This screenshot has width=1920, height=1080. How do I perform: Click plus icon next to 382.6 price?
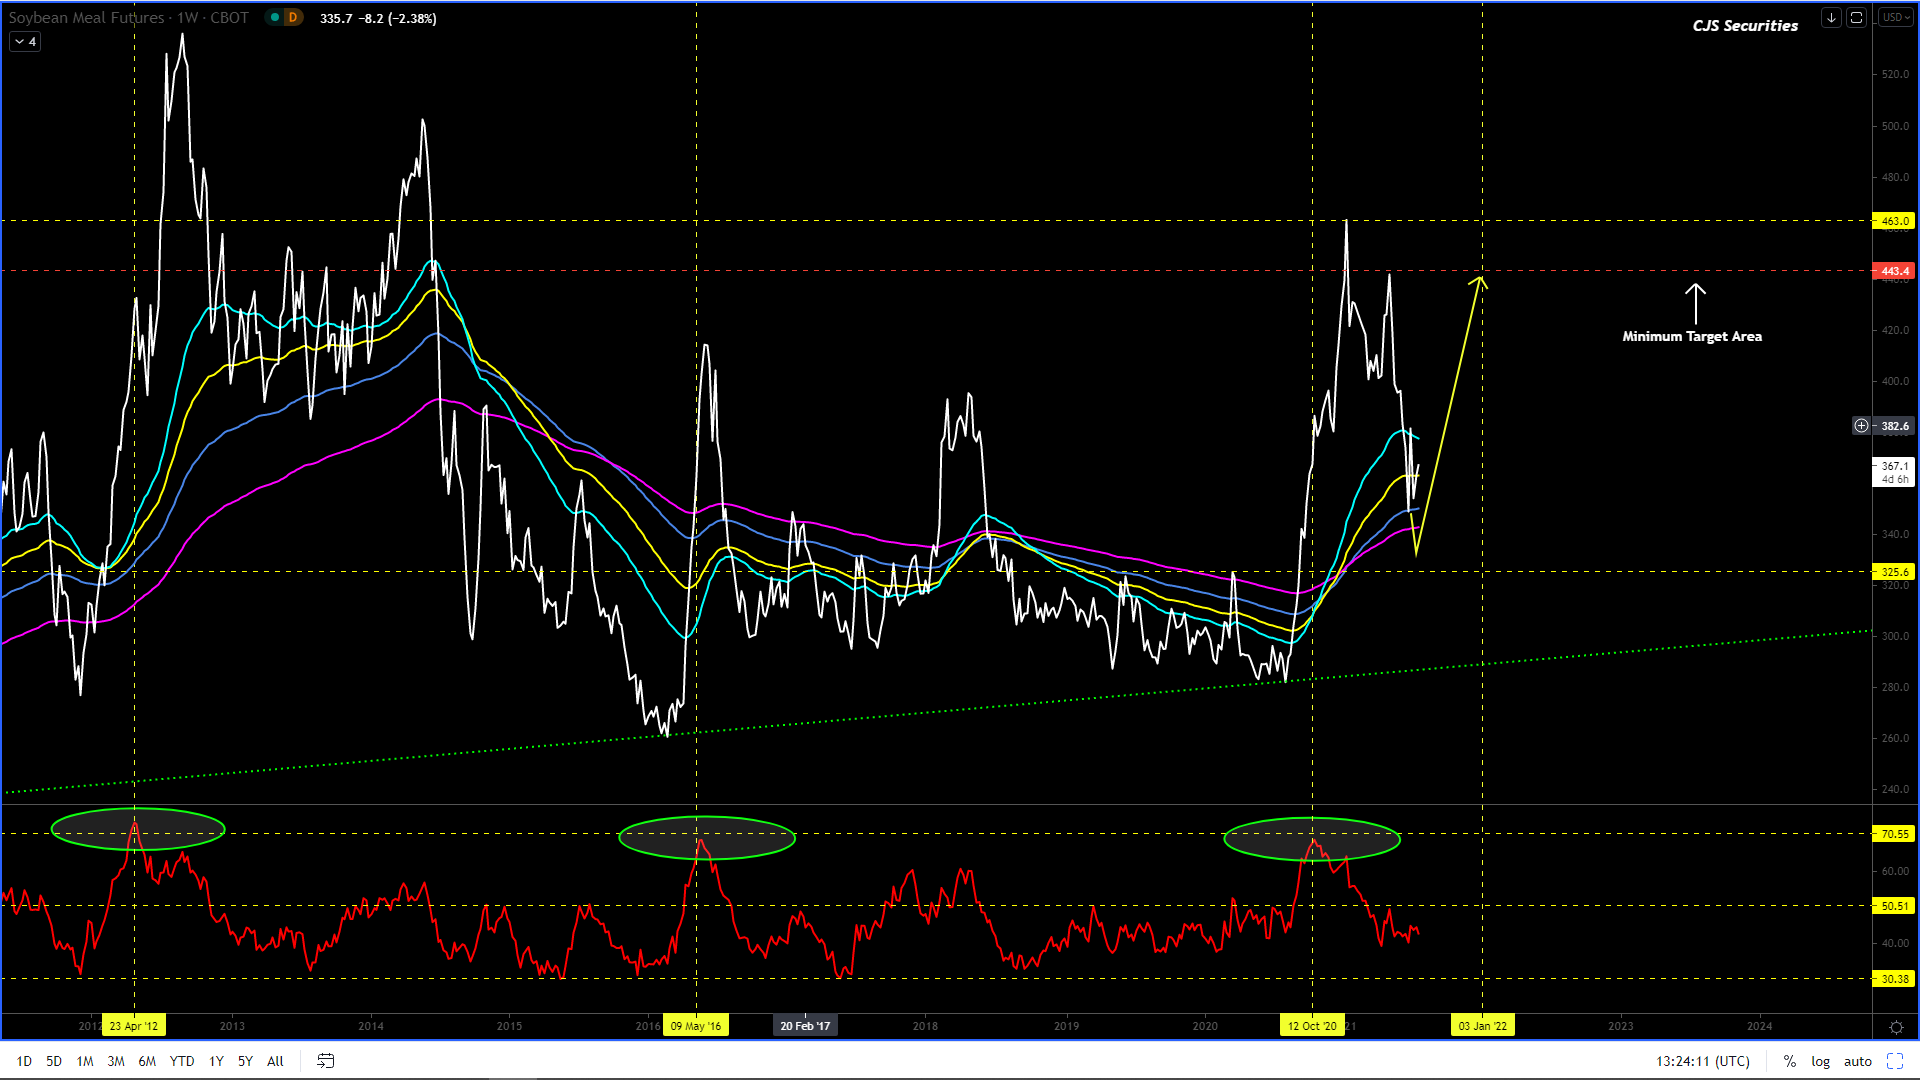point(1861,426)
